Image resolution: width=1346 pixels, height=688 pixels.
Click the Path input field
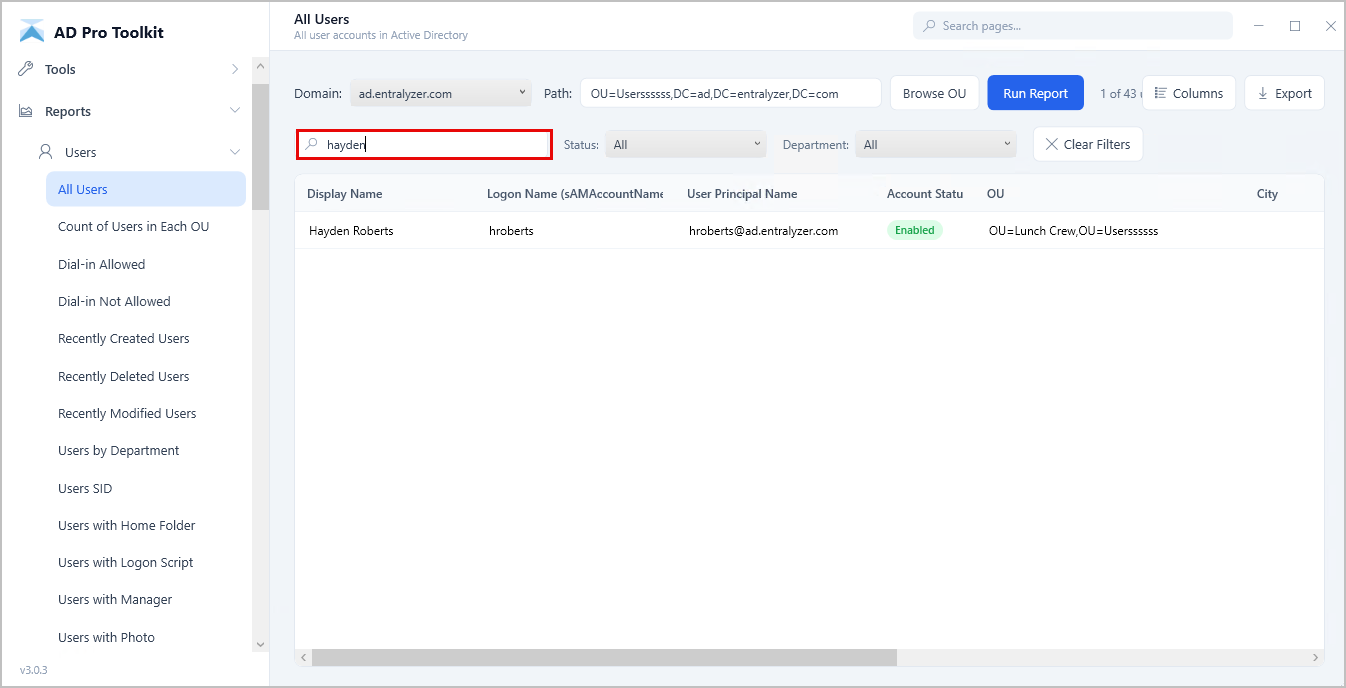pyautogui.click(x=730, y=93)
